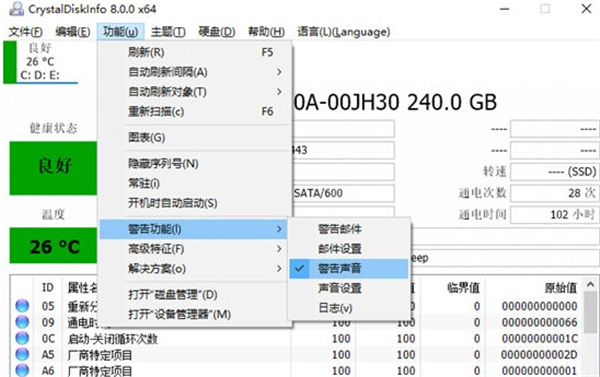
Task: Open the 硬盘(D) menu
Action: pyautogui.click(x=217, y=32)
